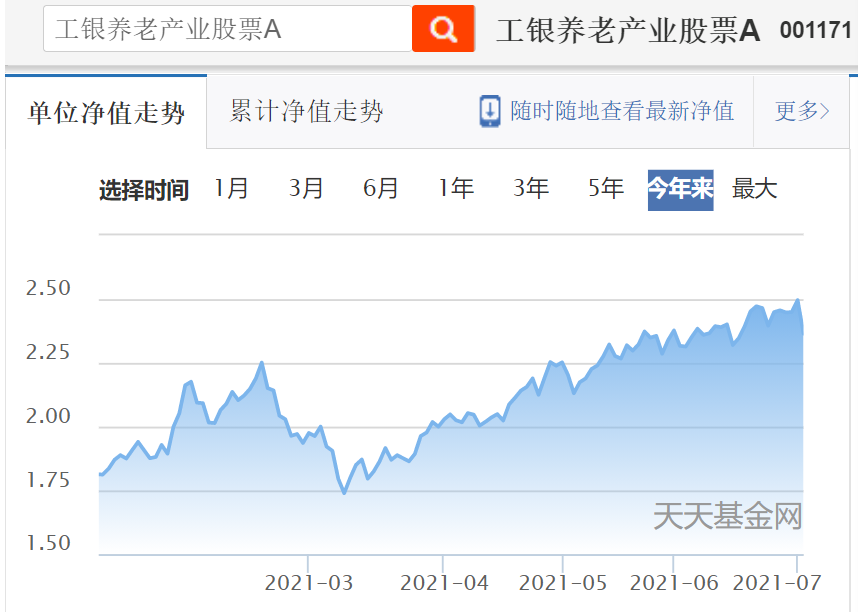Image resolution: width=858 pixels, height=612 pixels.
Task: Switch to the 单位净值走势 tab
Action: (106, 112)
